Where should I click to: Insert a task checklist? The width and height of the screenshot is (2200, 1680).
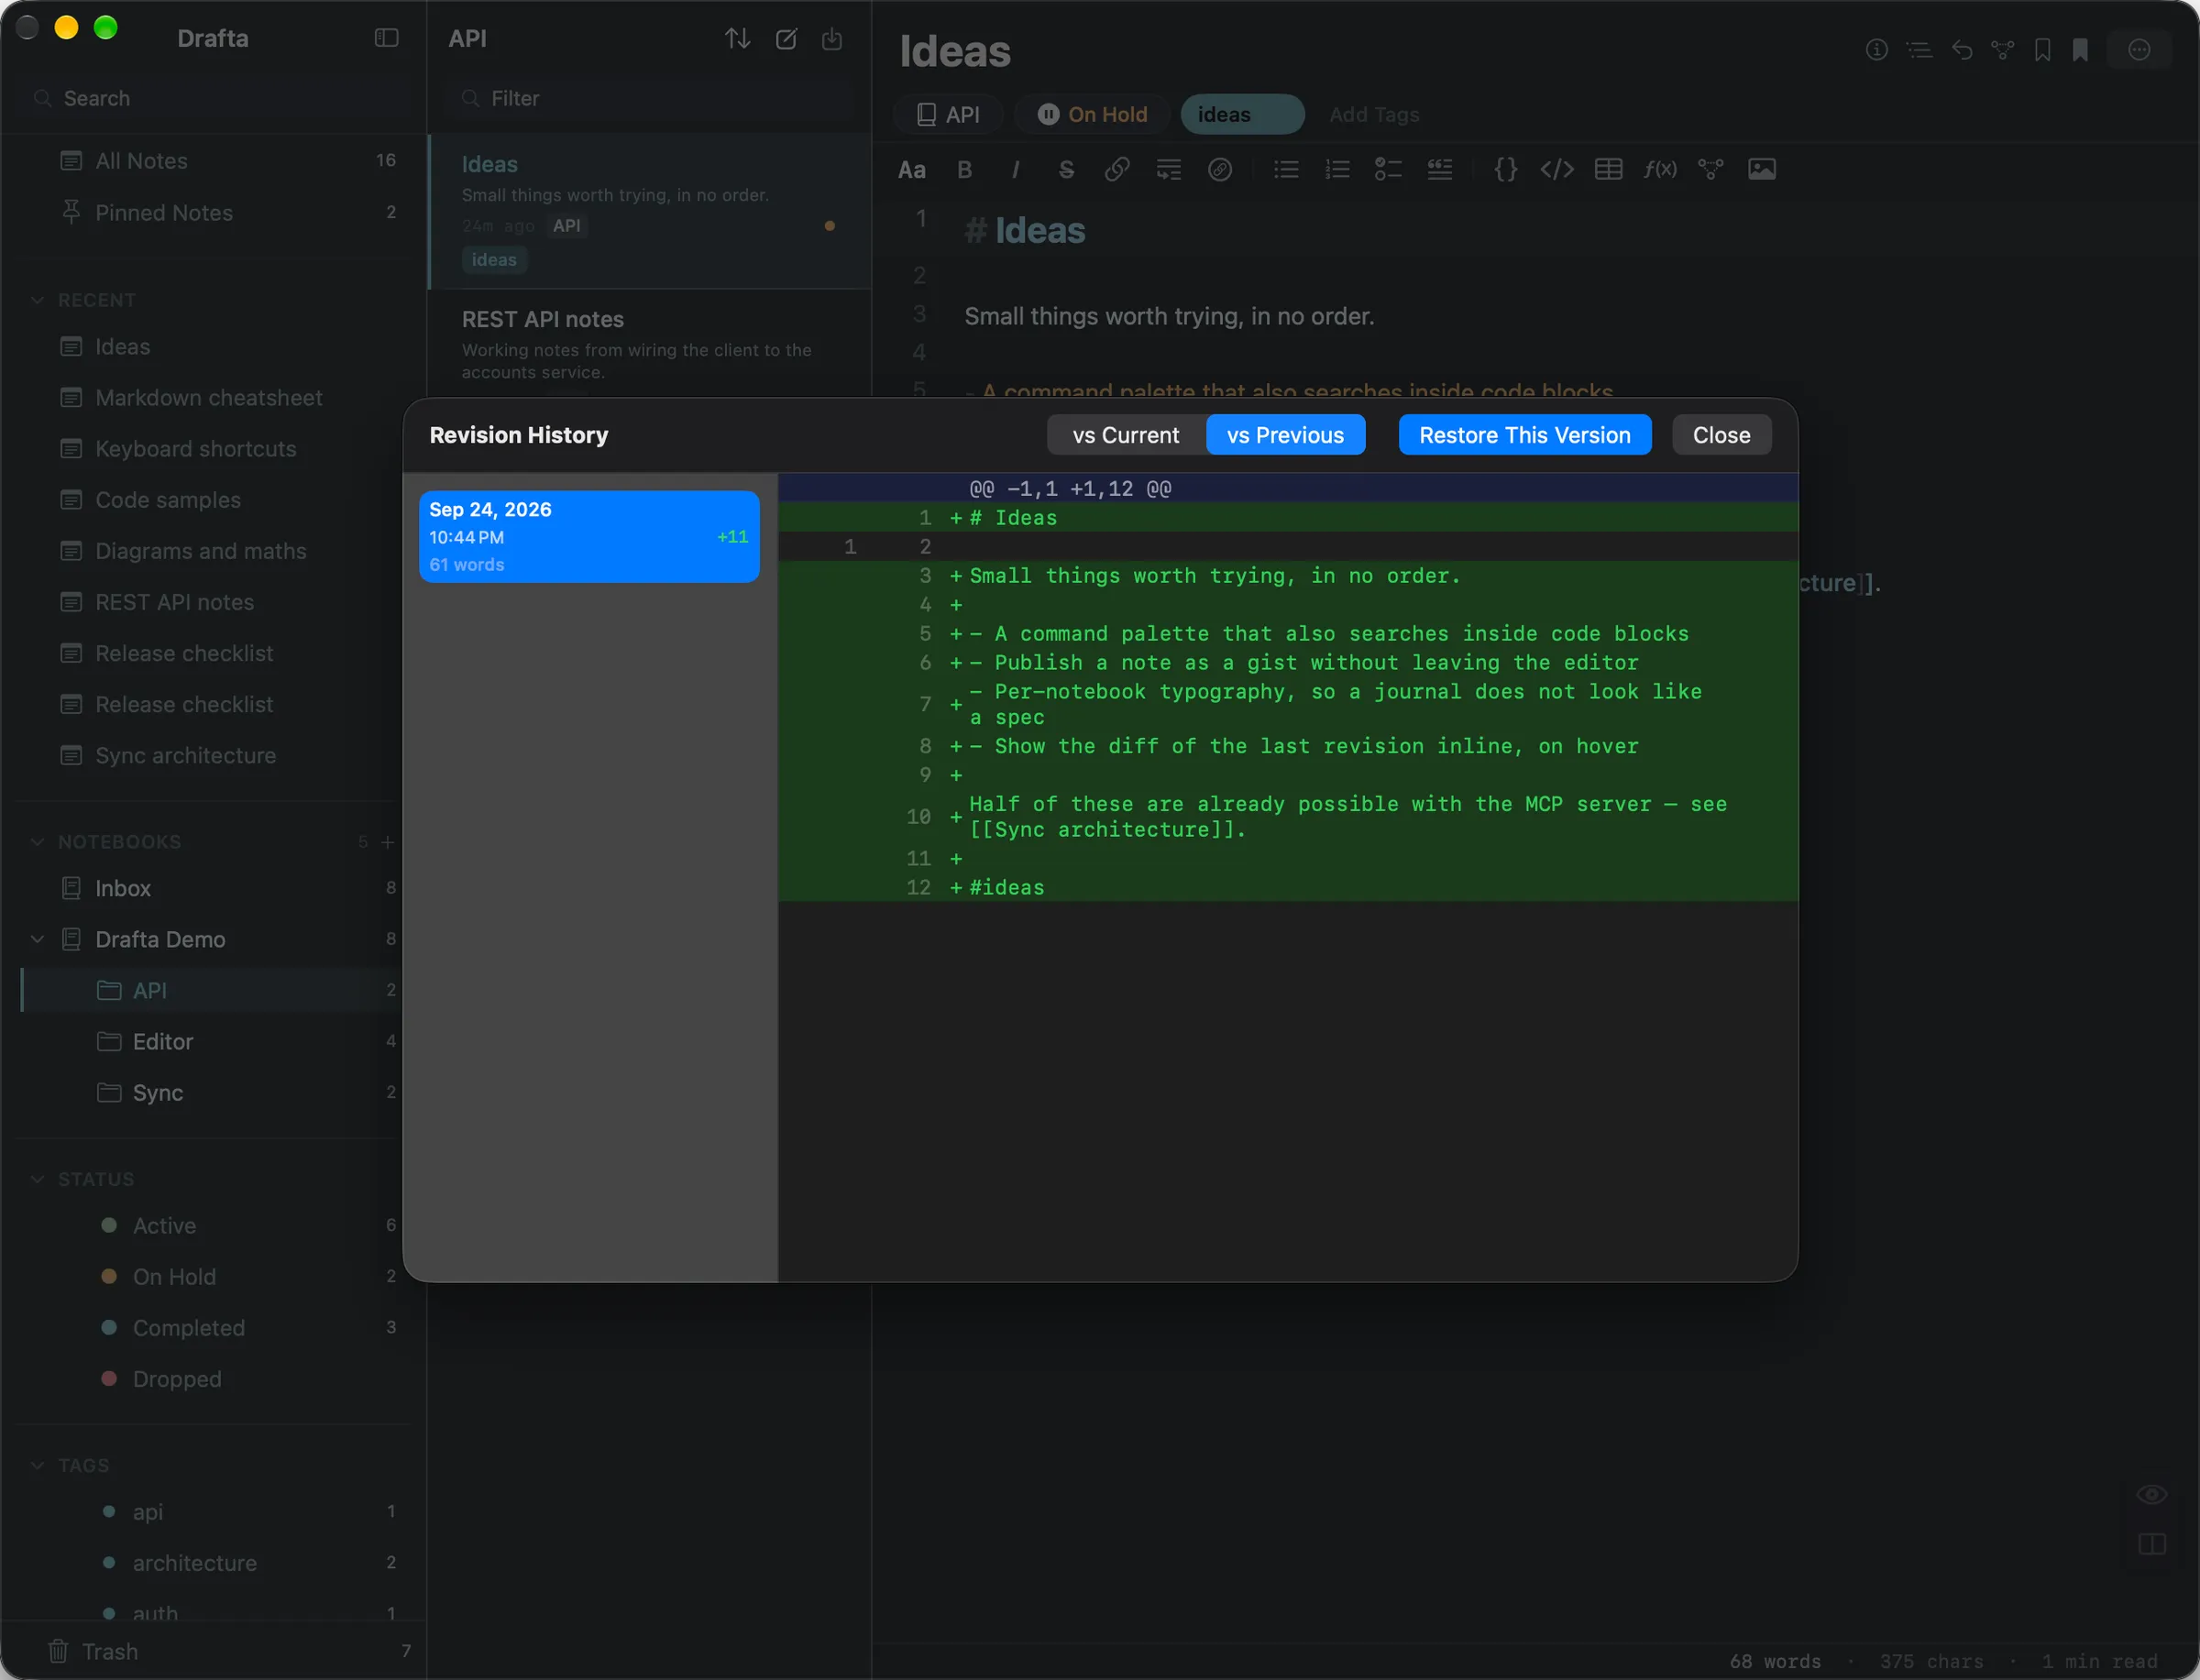coord(1388,170)
